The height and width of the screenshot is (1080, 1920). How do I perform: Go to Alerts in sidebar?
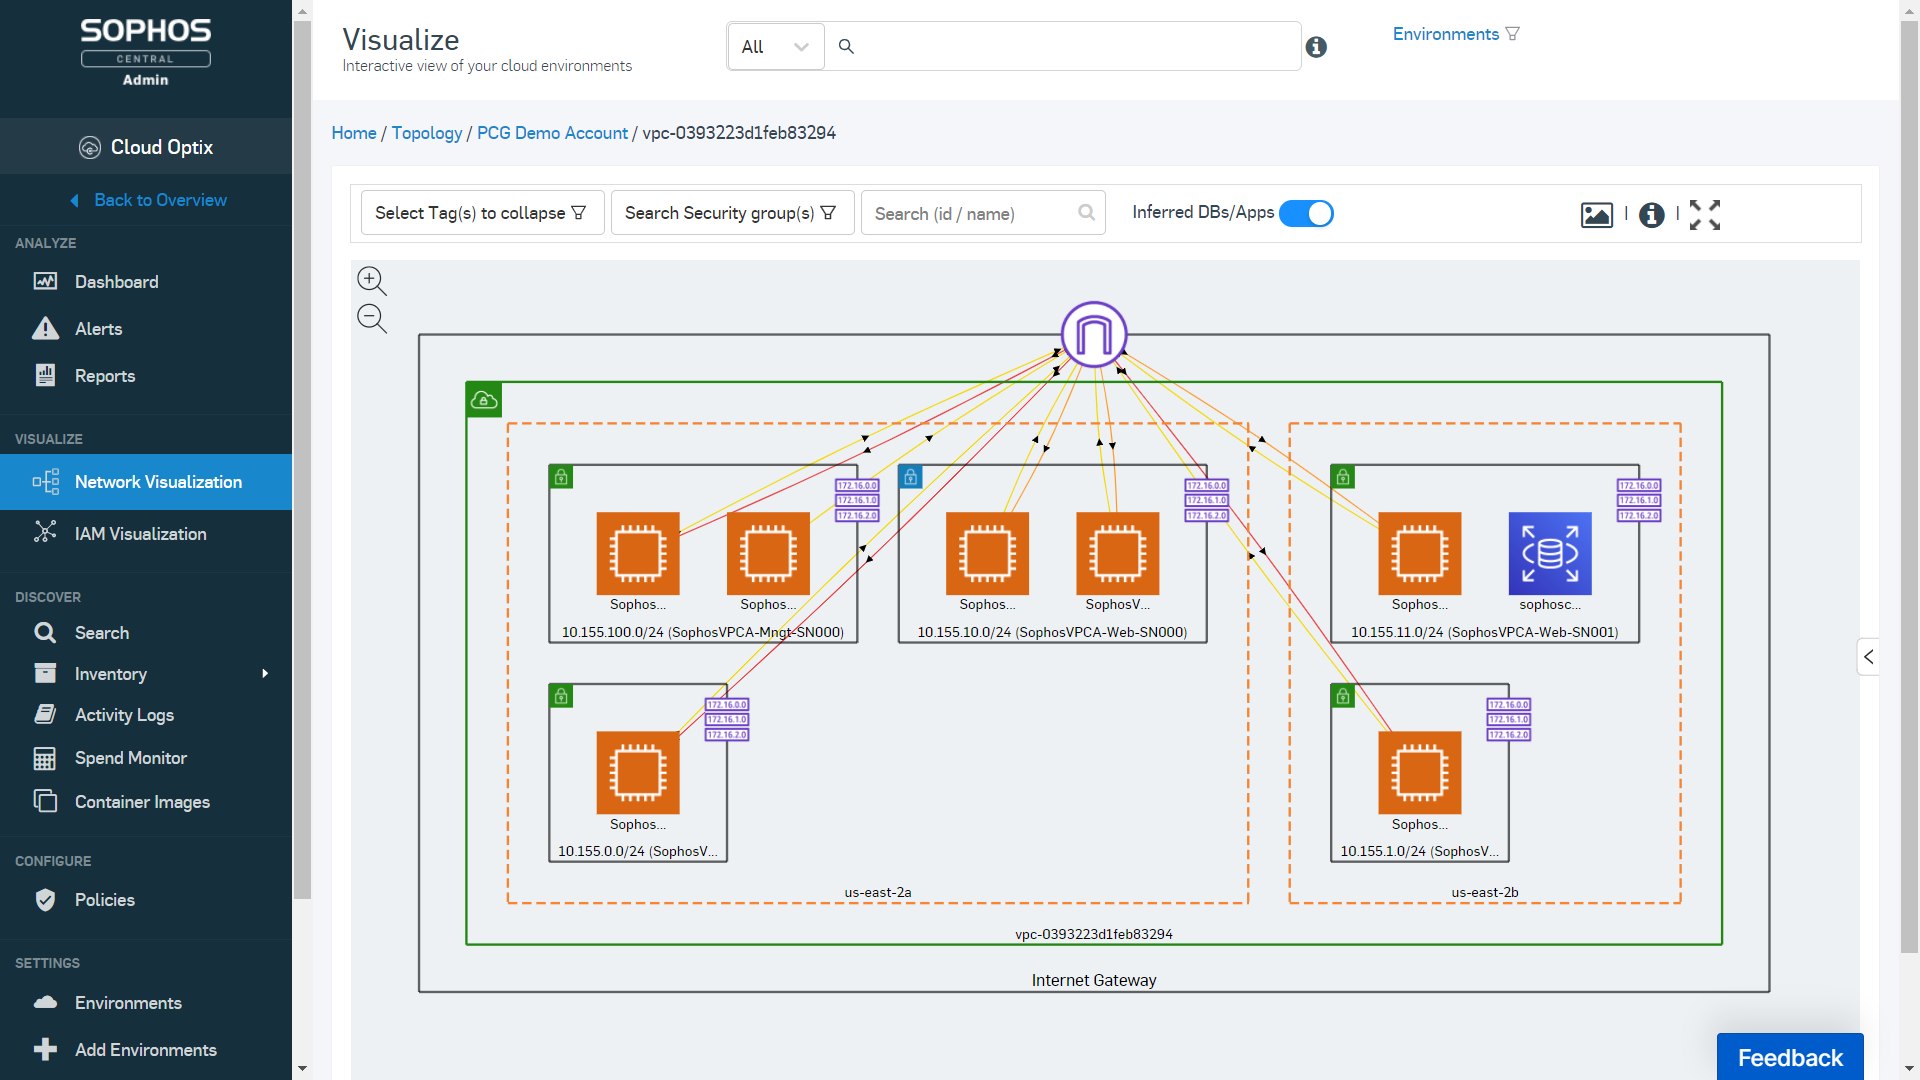(98, 329)
